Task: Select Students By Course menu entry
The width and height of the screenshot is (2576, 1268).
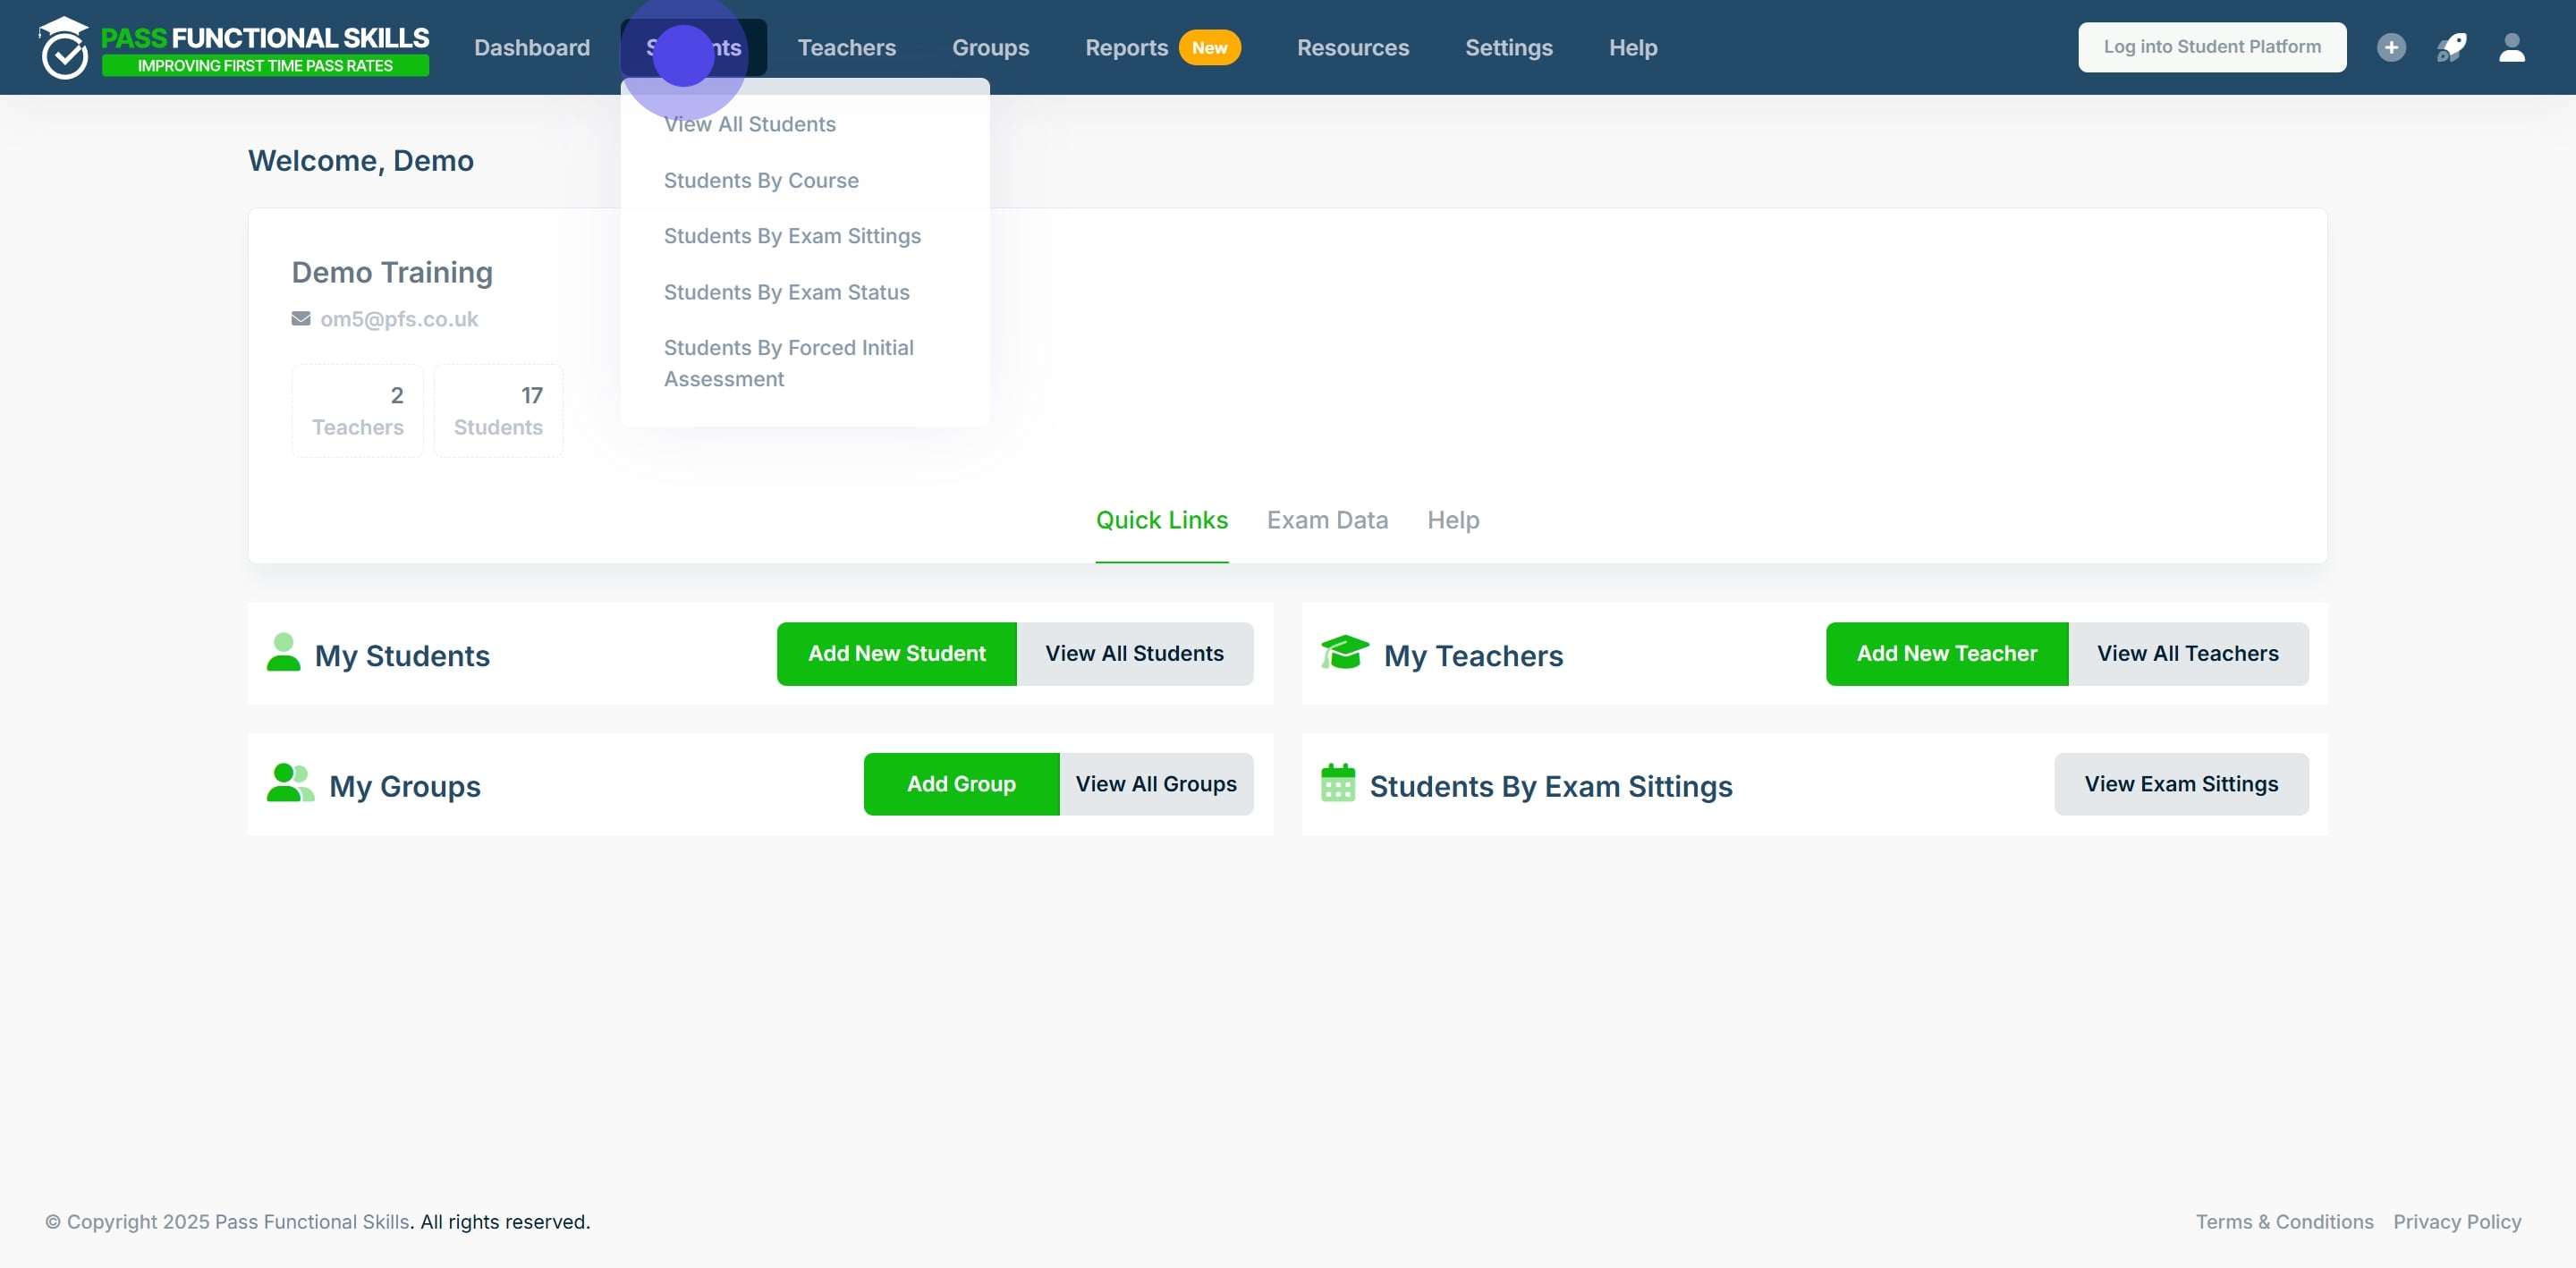Action: tap(761, 181)
